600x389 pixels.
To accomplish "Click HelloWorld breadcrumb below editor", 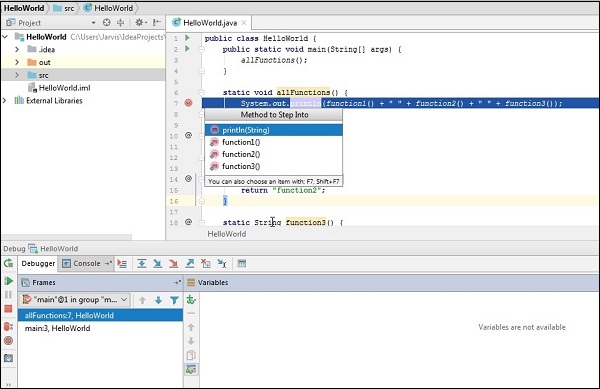I will coord(227,234).
